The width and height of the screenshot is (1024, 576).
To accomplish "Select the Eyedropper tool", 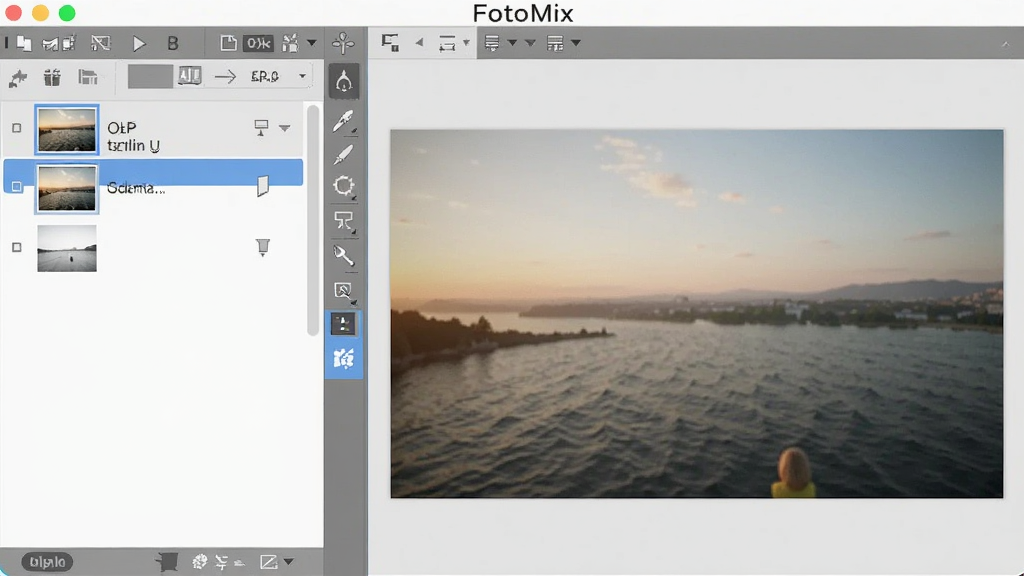I will 344,121.
